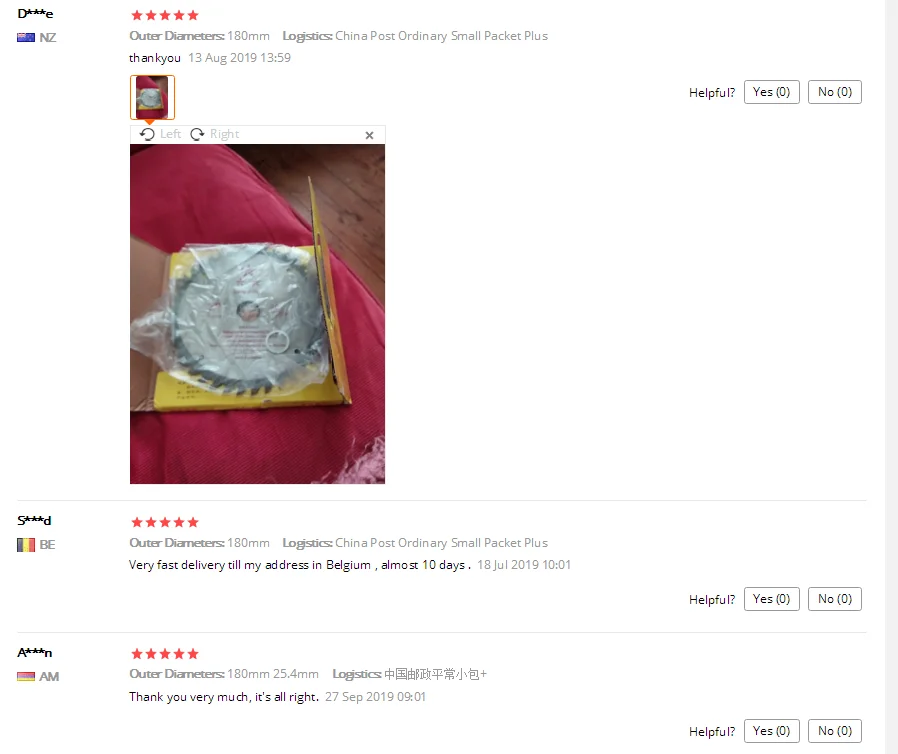Click the five-star rating of A***n
898x754 pixels.
pos(164,654)
